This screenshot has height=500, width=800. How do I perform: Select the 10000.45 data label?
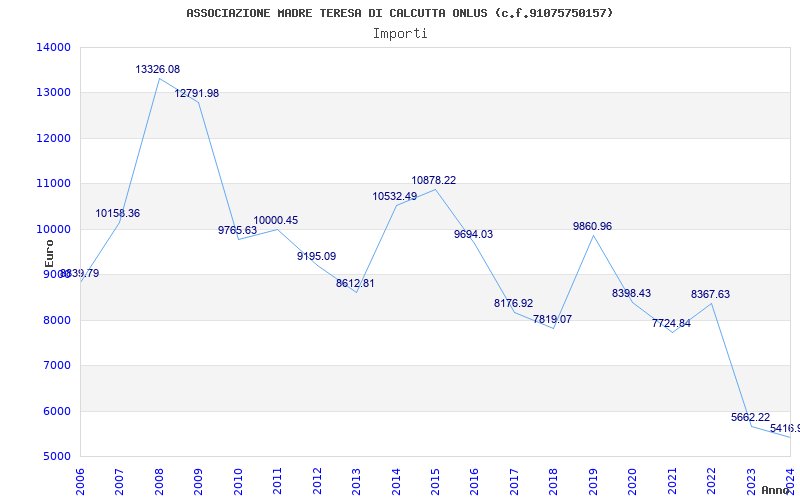tap(276, 220)
